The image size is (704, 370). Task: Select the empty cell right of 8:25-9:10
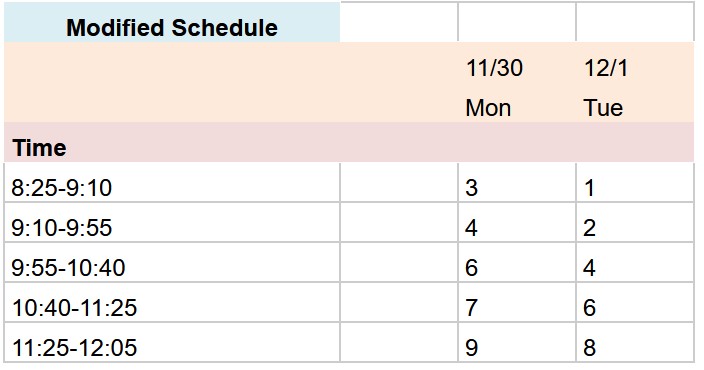point(399,182)
